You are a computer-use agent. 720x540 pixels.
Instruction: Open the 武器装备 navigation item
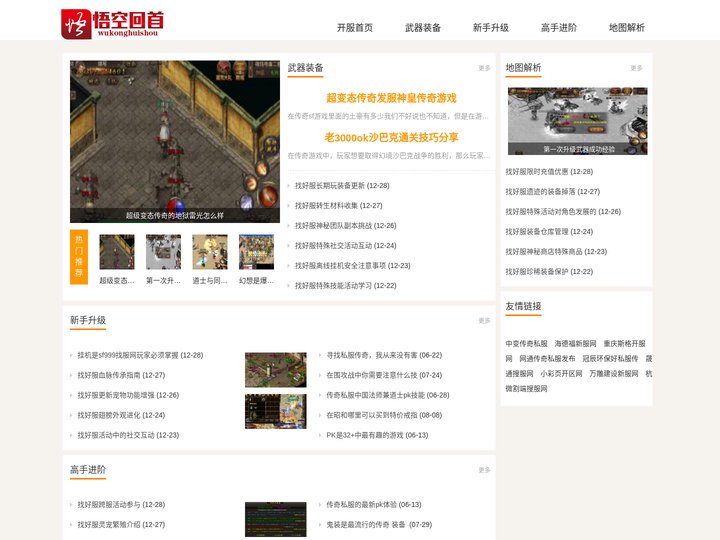point(423,28)
